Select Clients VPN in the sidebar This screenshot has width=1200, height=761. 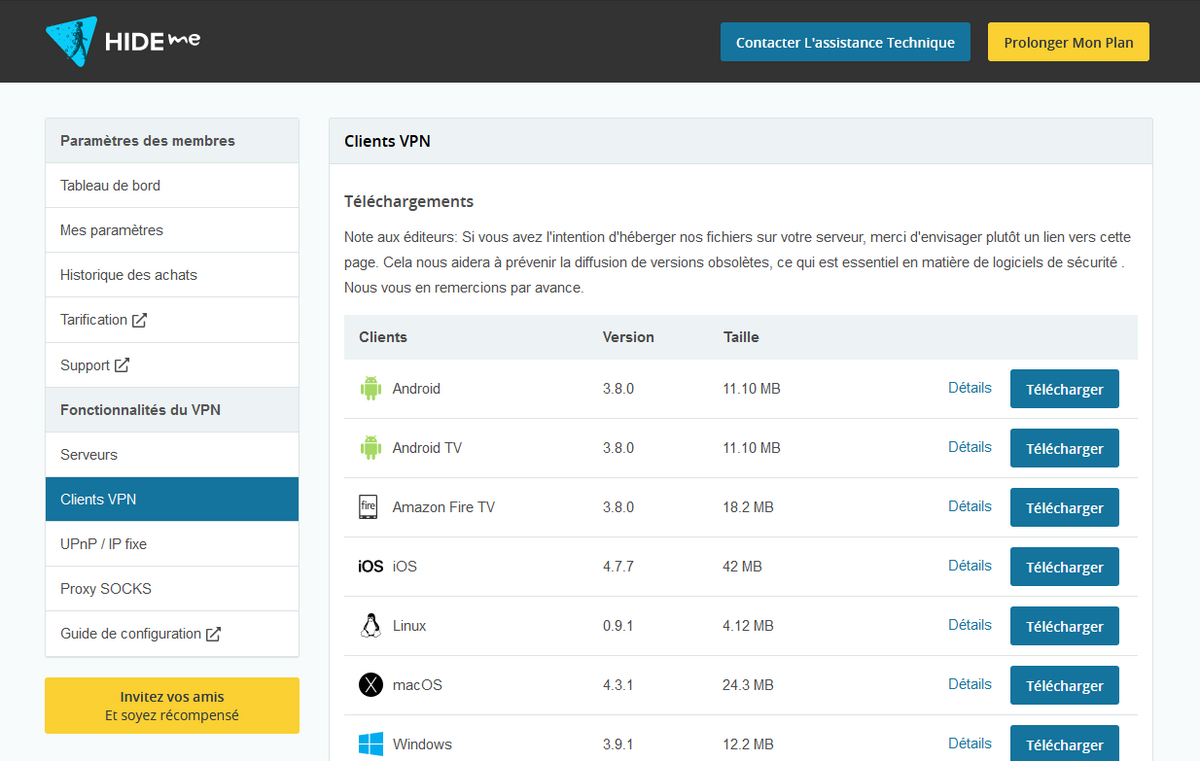172,499
